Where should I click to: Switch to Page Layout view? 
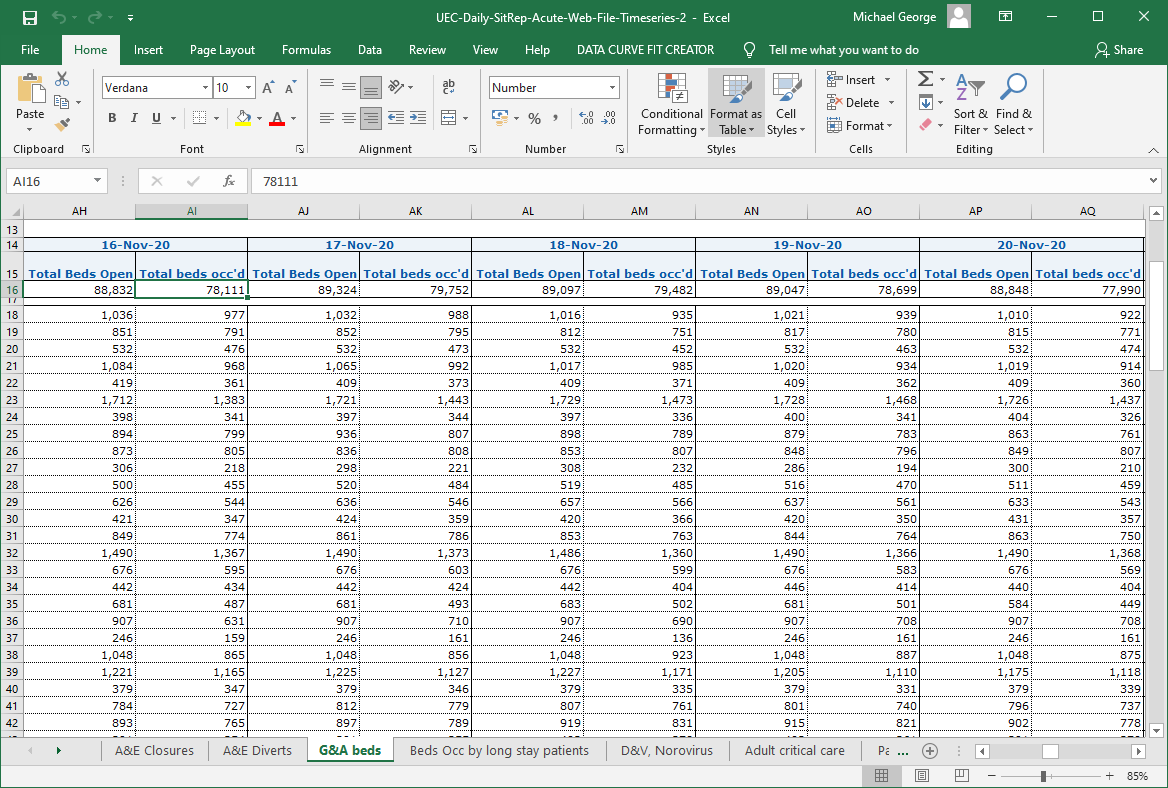coord(921,775)
